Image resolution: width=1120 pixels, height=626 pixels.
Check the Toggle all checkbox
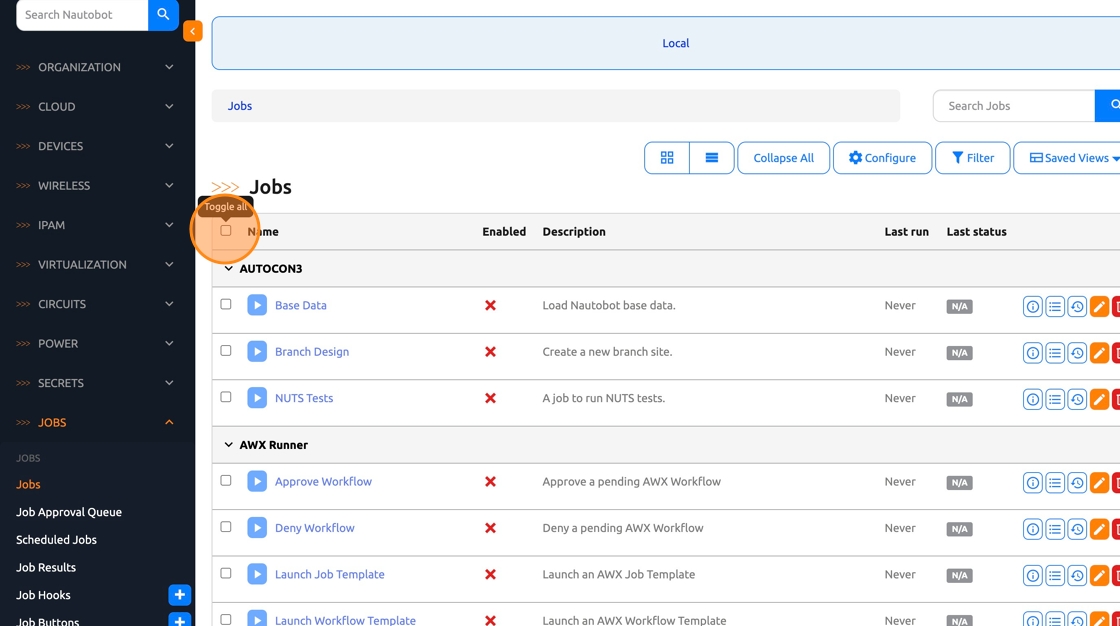click(226, 231)
